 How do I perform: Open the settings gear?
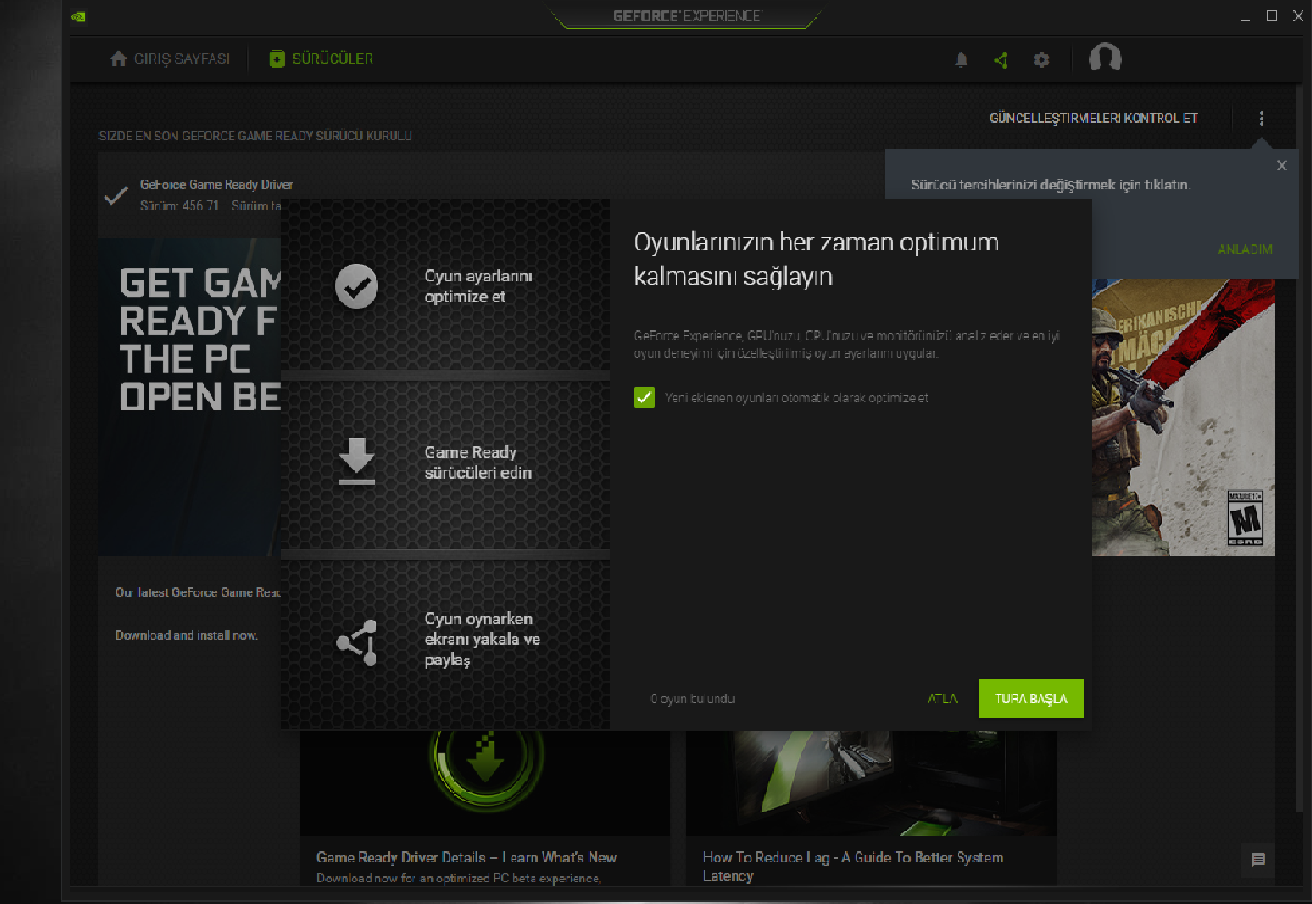coord(1041,60)
